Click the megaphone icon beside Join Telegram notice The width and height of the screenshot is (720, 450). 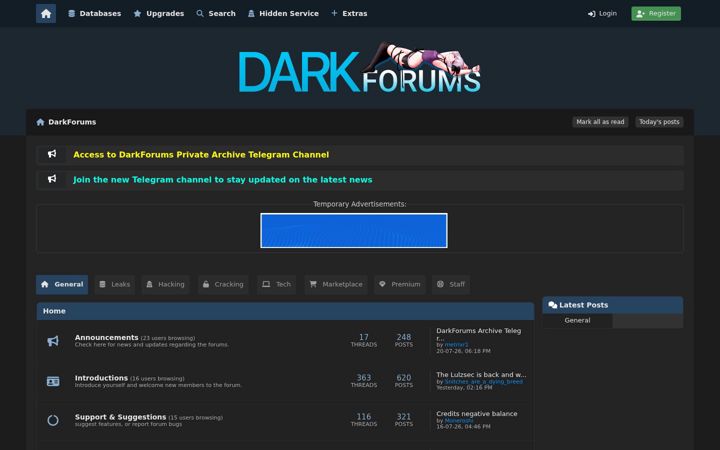pos(52,179)
